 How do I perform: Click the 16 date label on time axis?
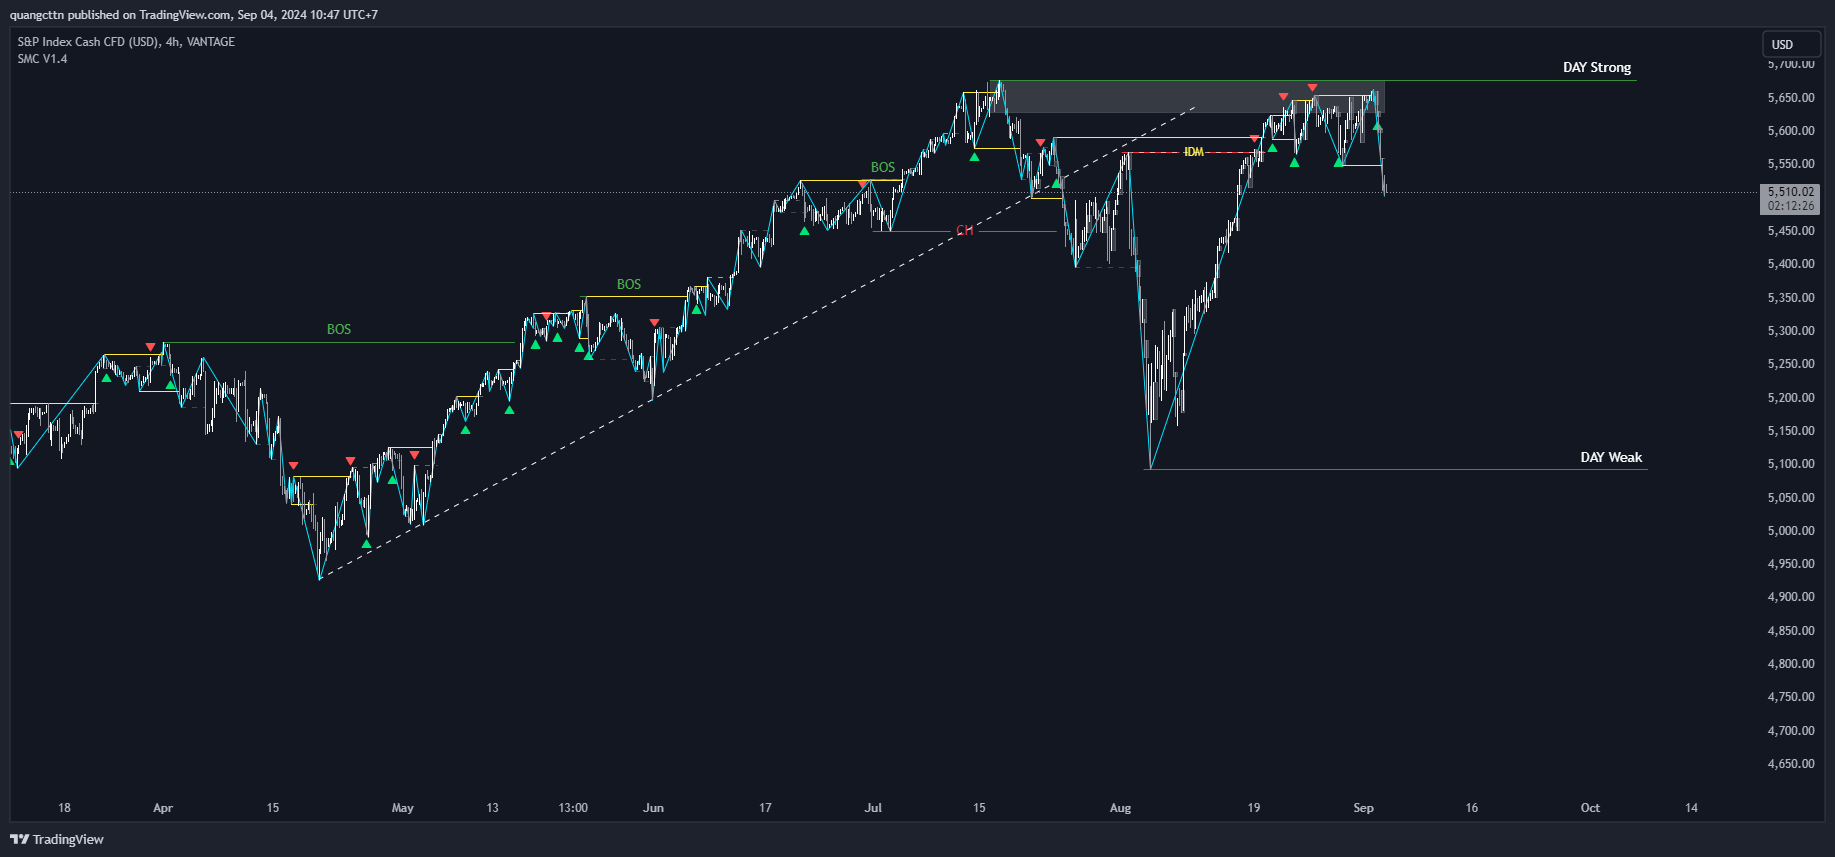1471,808
